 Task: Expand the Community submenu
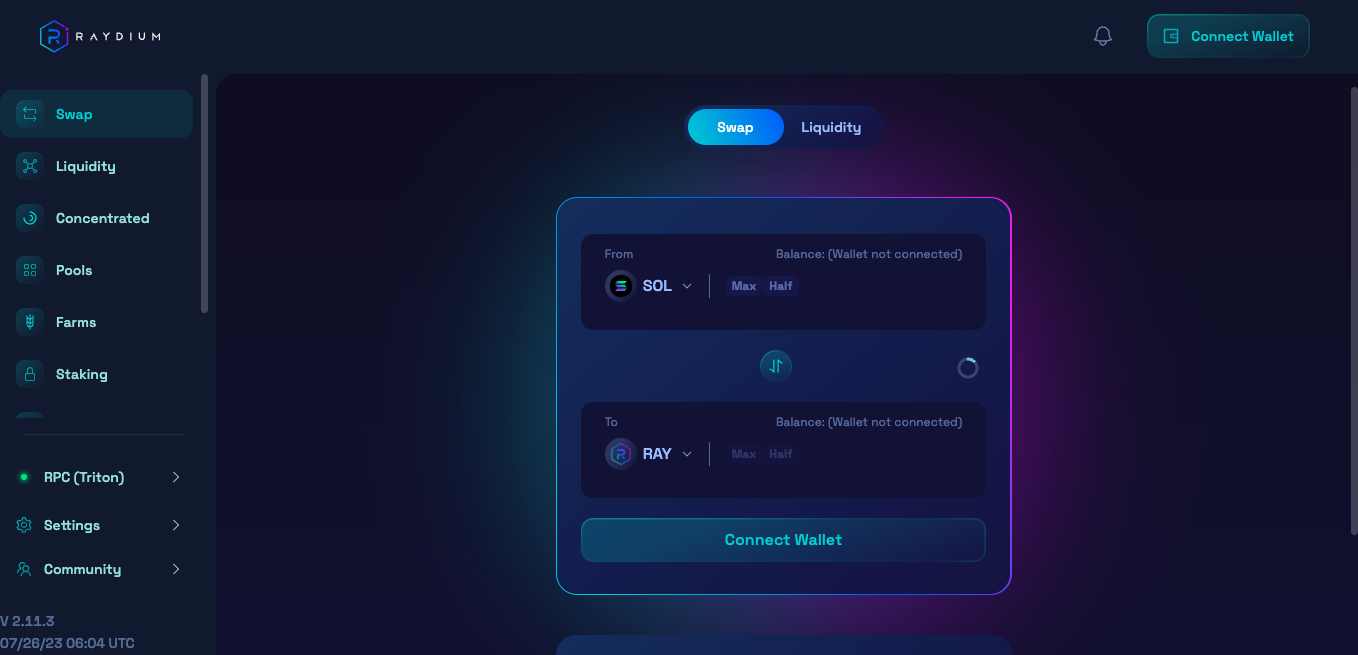point(100,569)
